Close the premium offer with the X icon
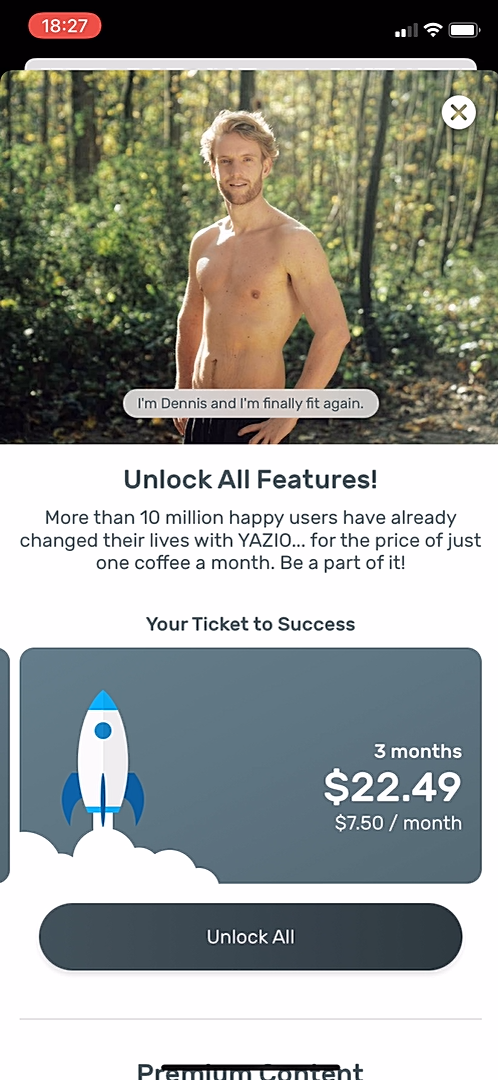This screenshot has height=1080, width=498. [x=459, y=112]
